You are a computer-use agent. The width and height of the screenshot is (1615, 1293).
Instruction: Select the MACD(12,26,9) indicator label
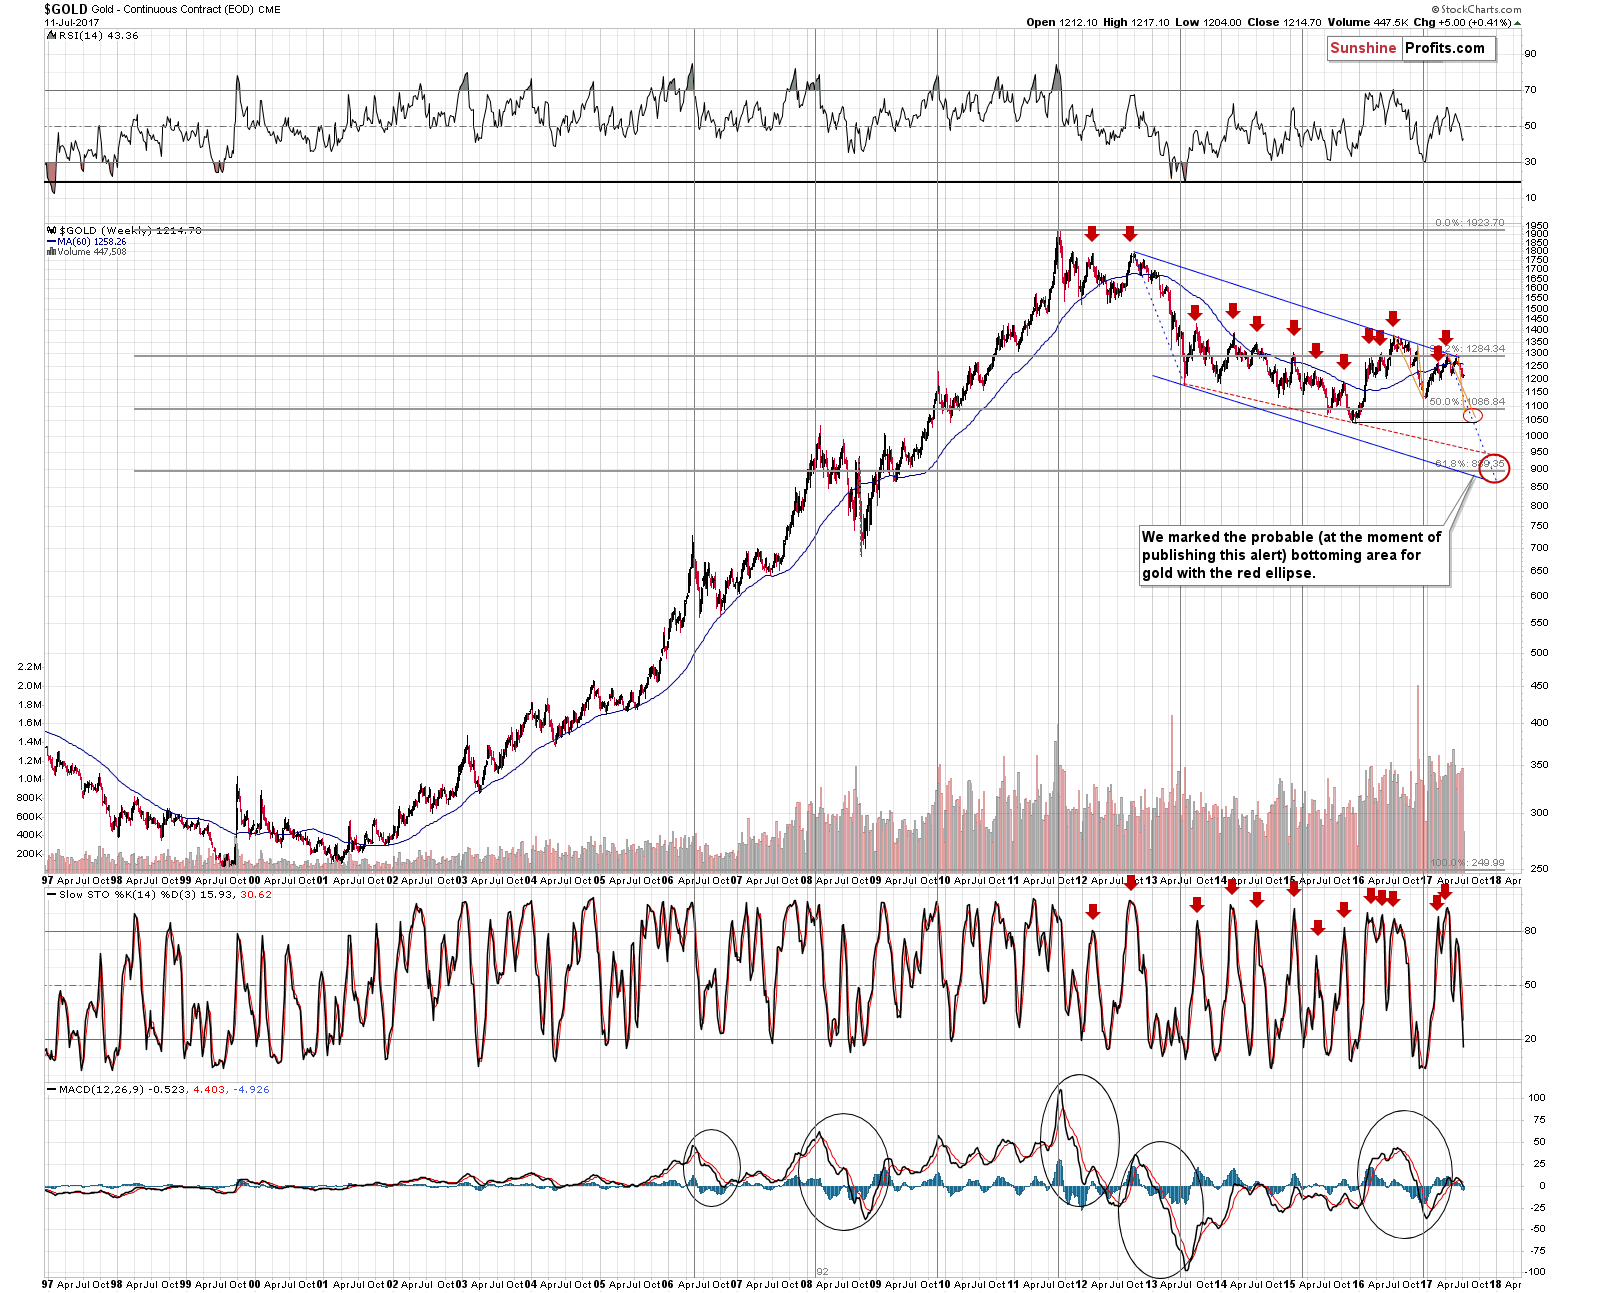[x=158, y=1090]
